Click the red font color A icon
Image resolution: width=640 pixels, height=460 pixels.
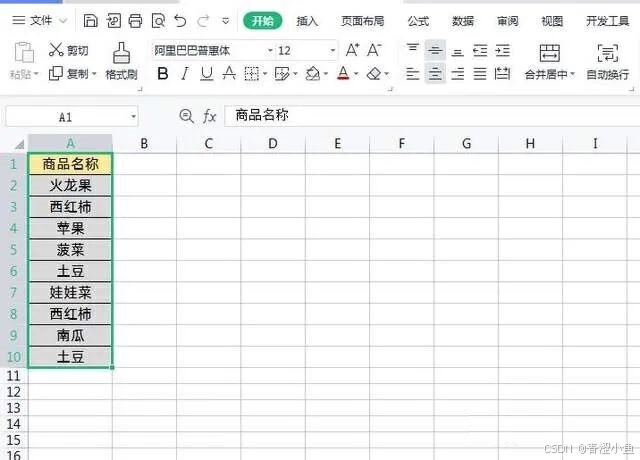coord(343,74)
